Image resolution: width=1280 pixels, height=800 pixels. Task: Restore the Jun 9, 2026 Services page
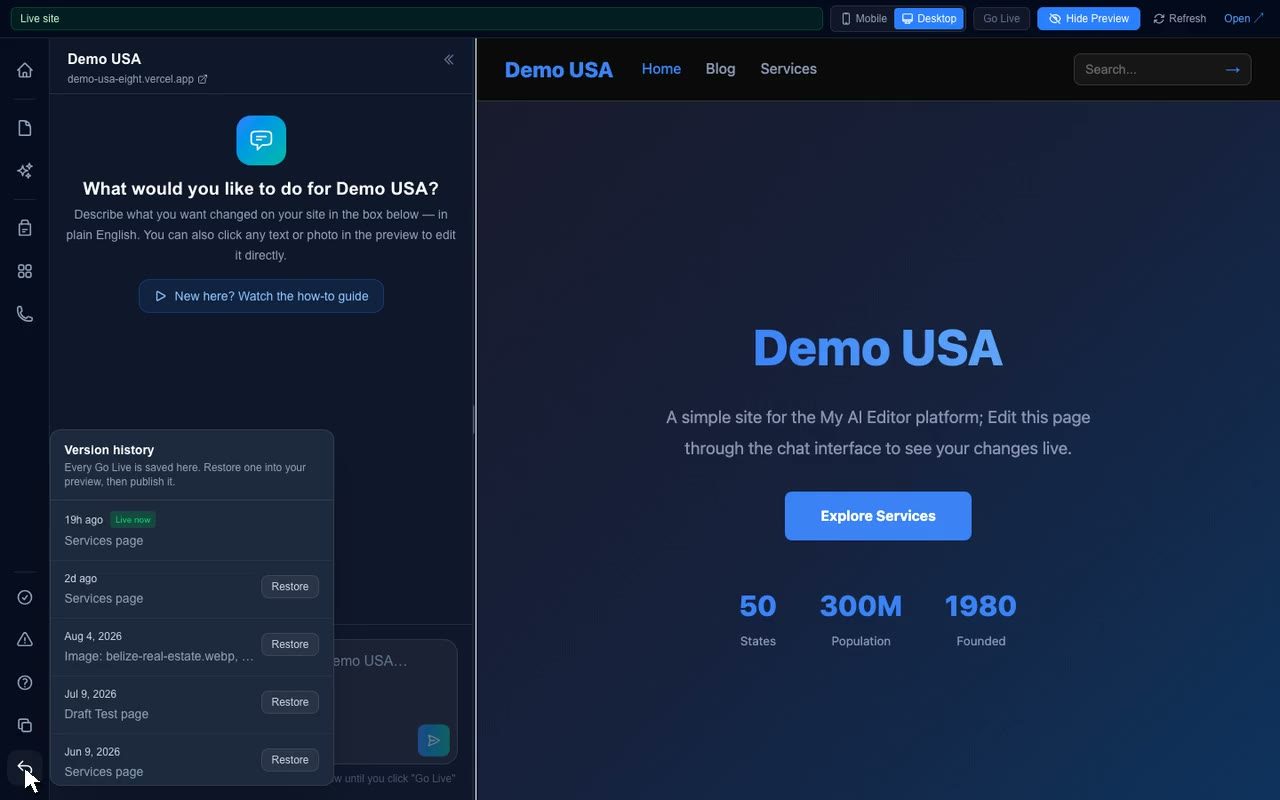[290, 761]
